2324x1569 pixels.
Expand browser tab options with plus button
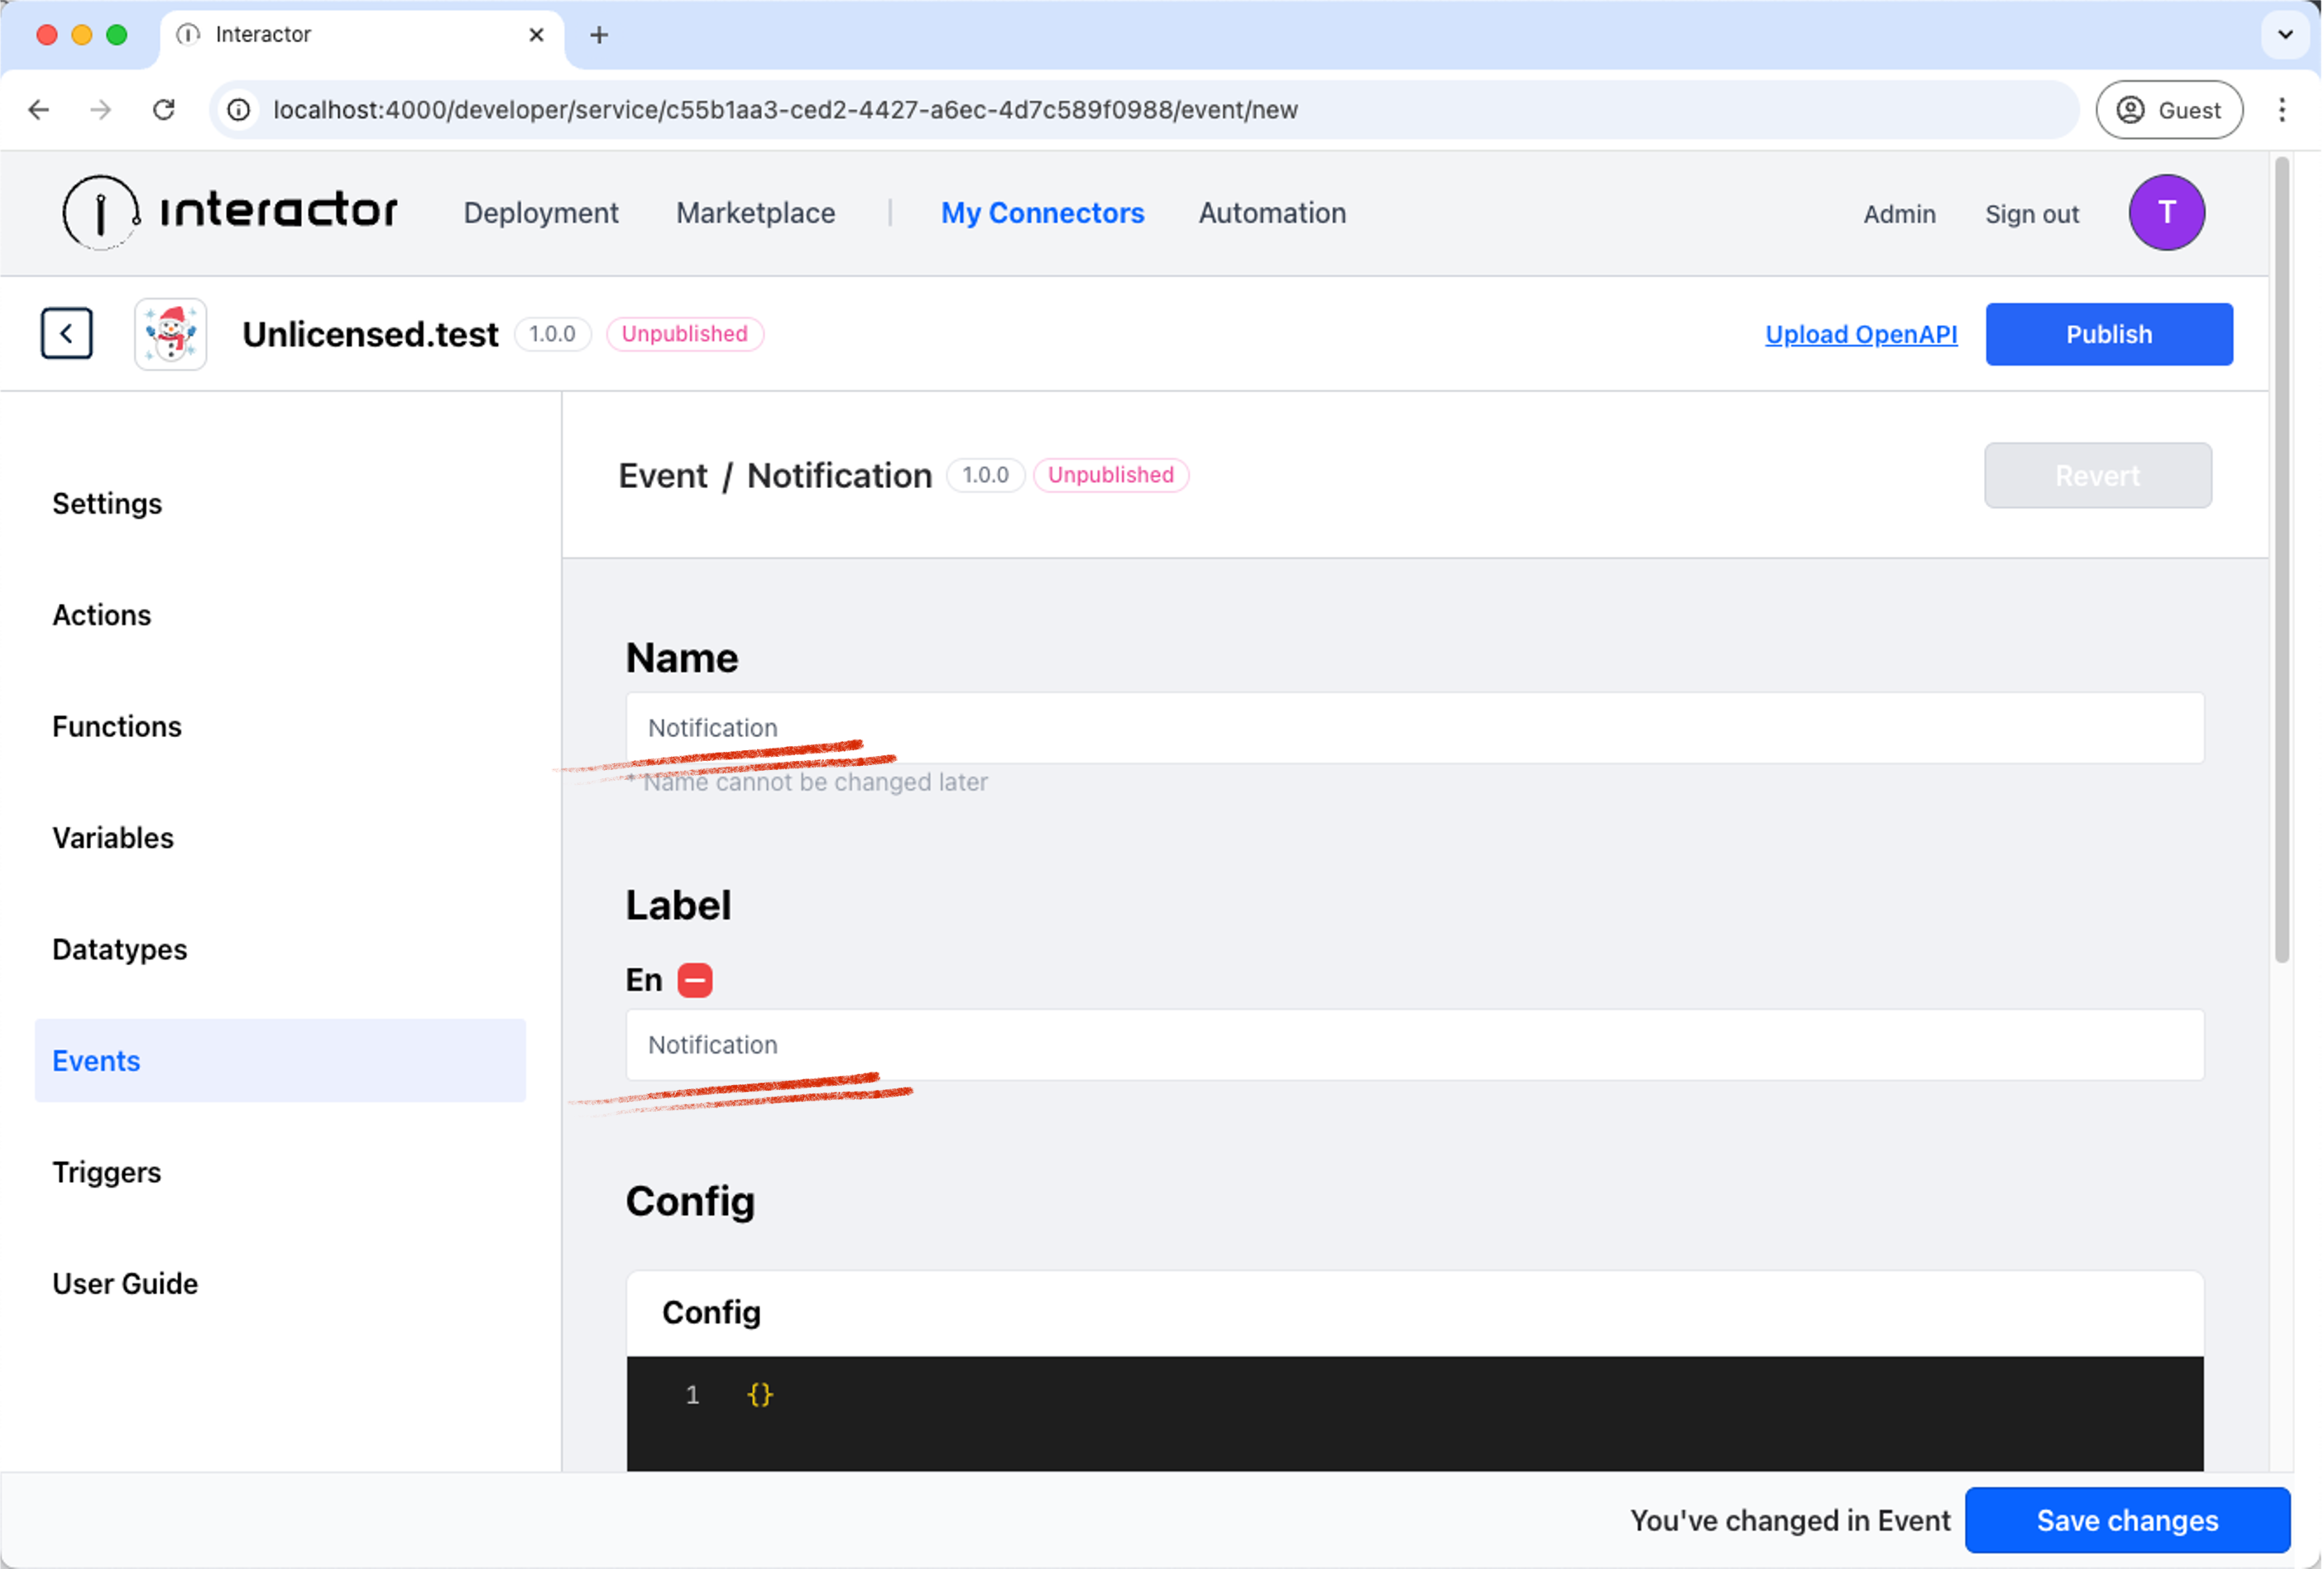[x=594, y=35]
